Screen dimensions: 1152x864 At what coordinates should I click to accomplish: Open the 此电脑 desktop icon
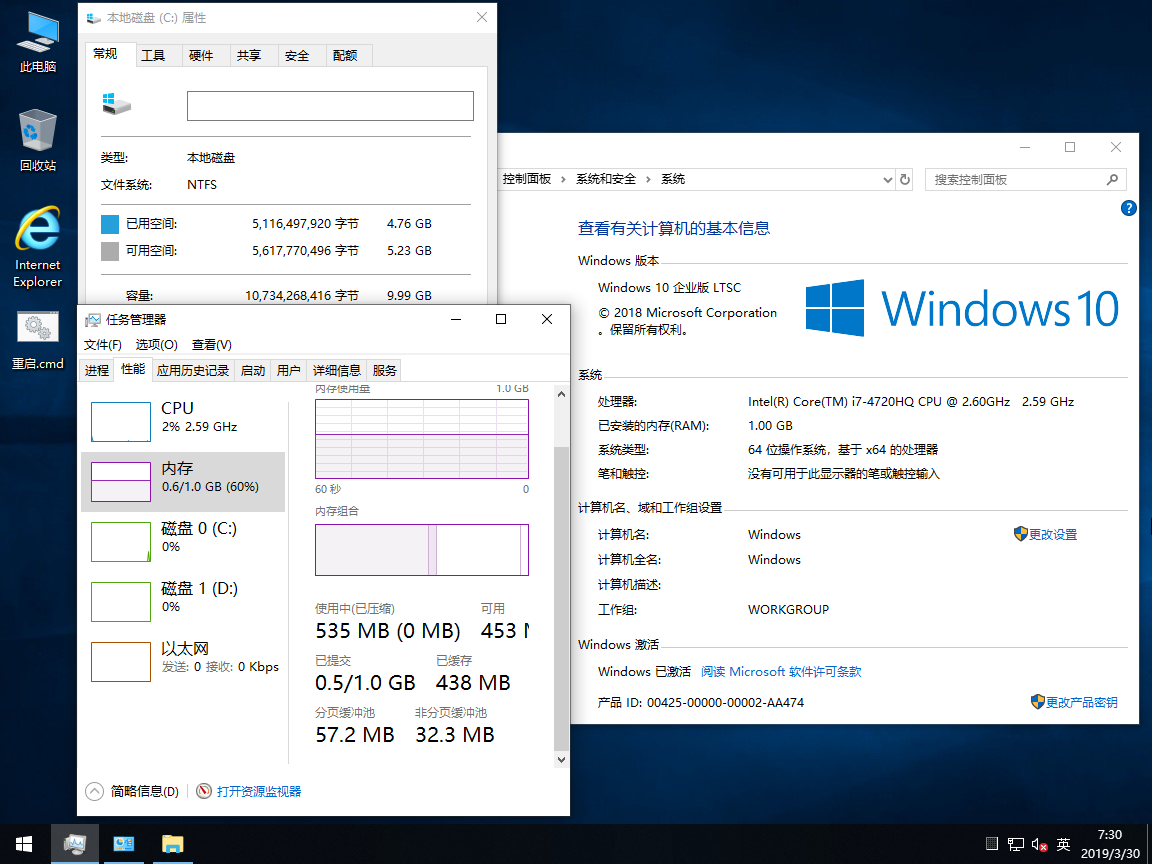[x=38, y=42]
